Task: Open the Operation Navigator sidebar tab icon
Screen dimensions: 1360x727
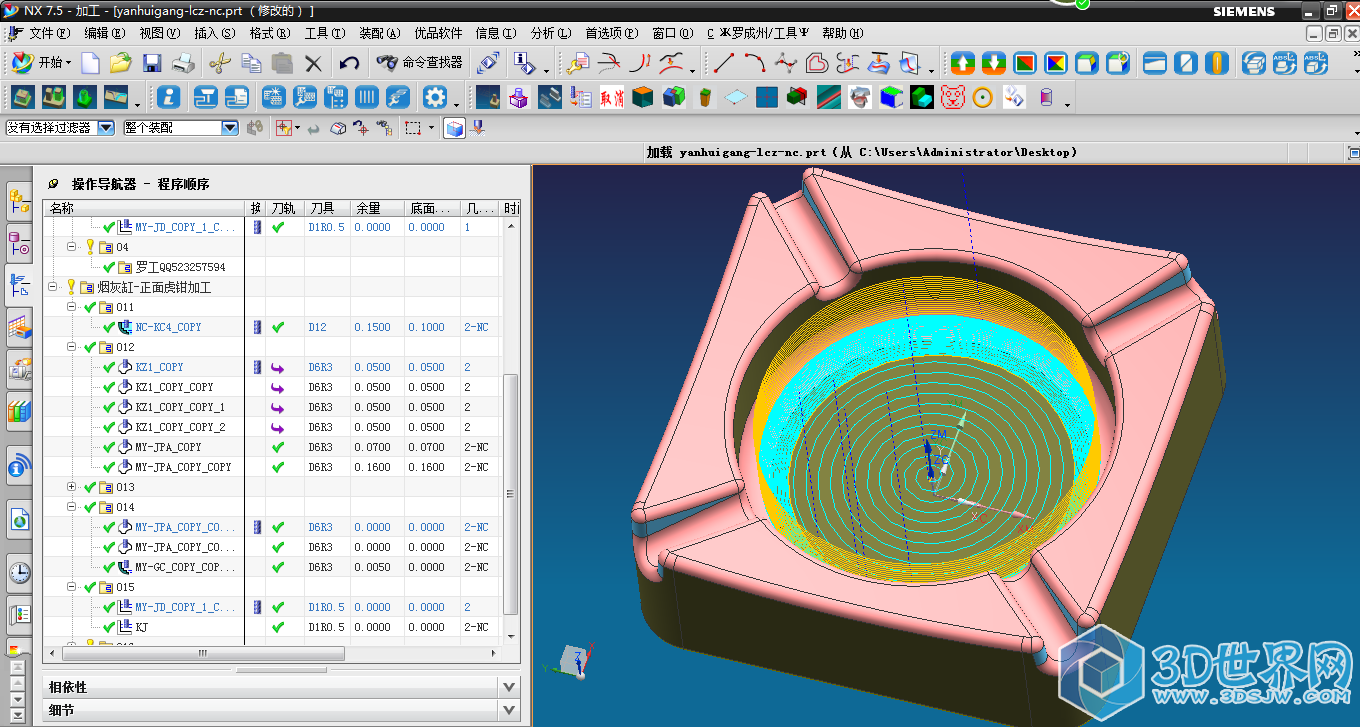Action: [19, 283]
